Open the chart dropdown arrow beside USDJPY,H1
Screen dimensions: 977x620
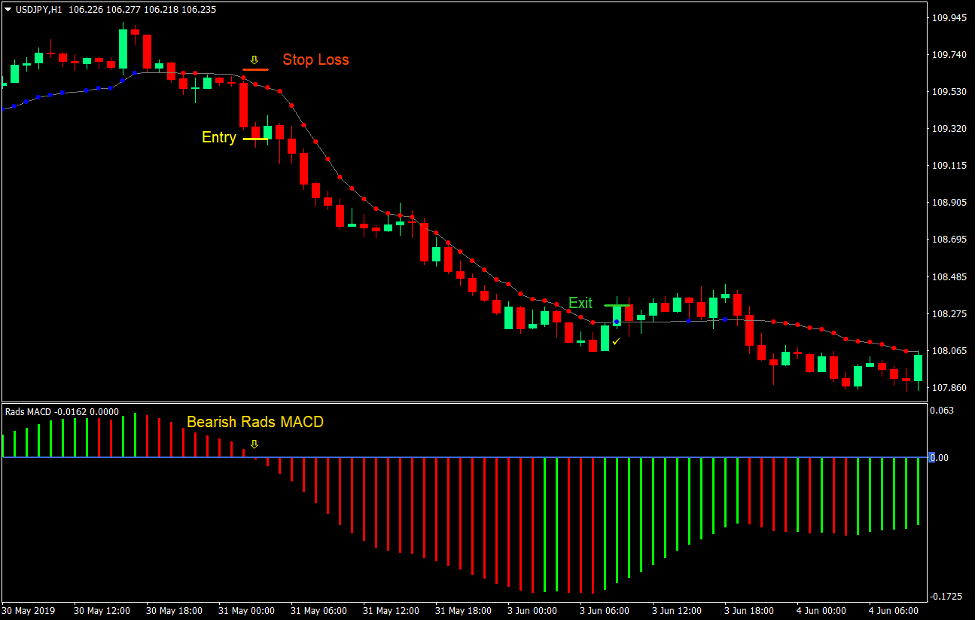tap(8, 8)
